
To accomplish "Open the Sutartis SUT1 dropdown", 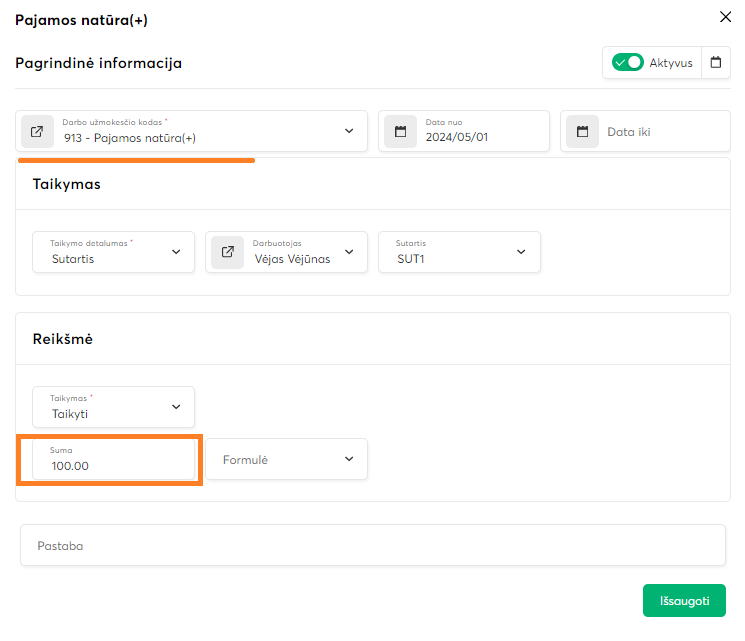I will click(x=521, y=252).
